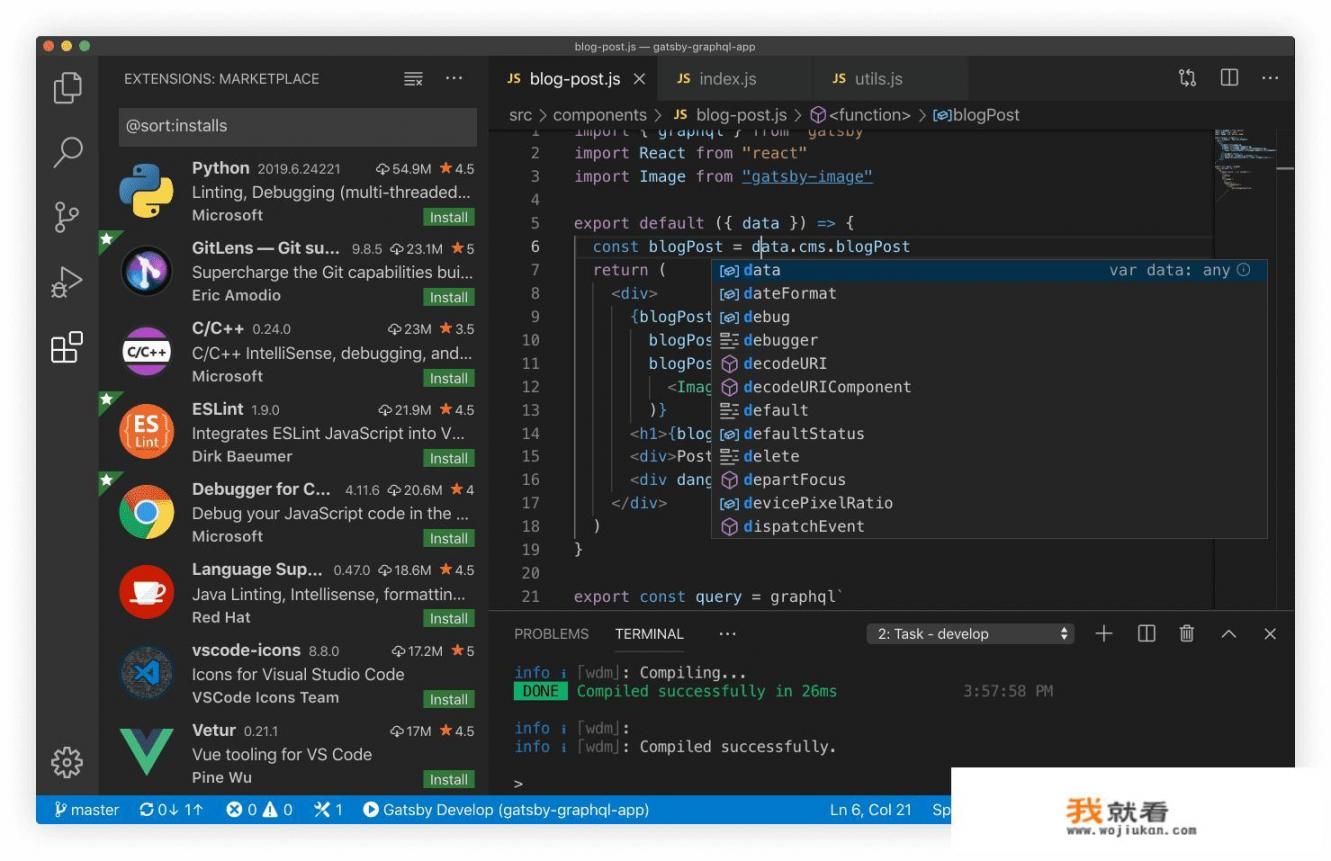Screen dimensions: 1331x861
Task: Install the C/C++ extension
Action: [449, 378]
